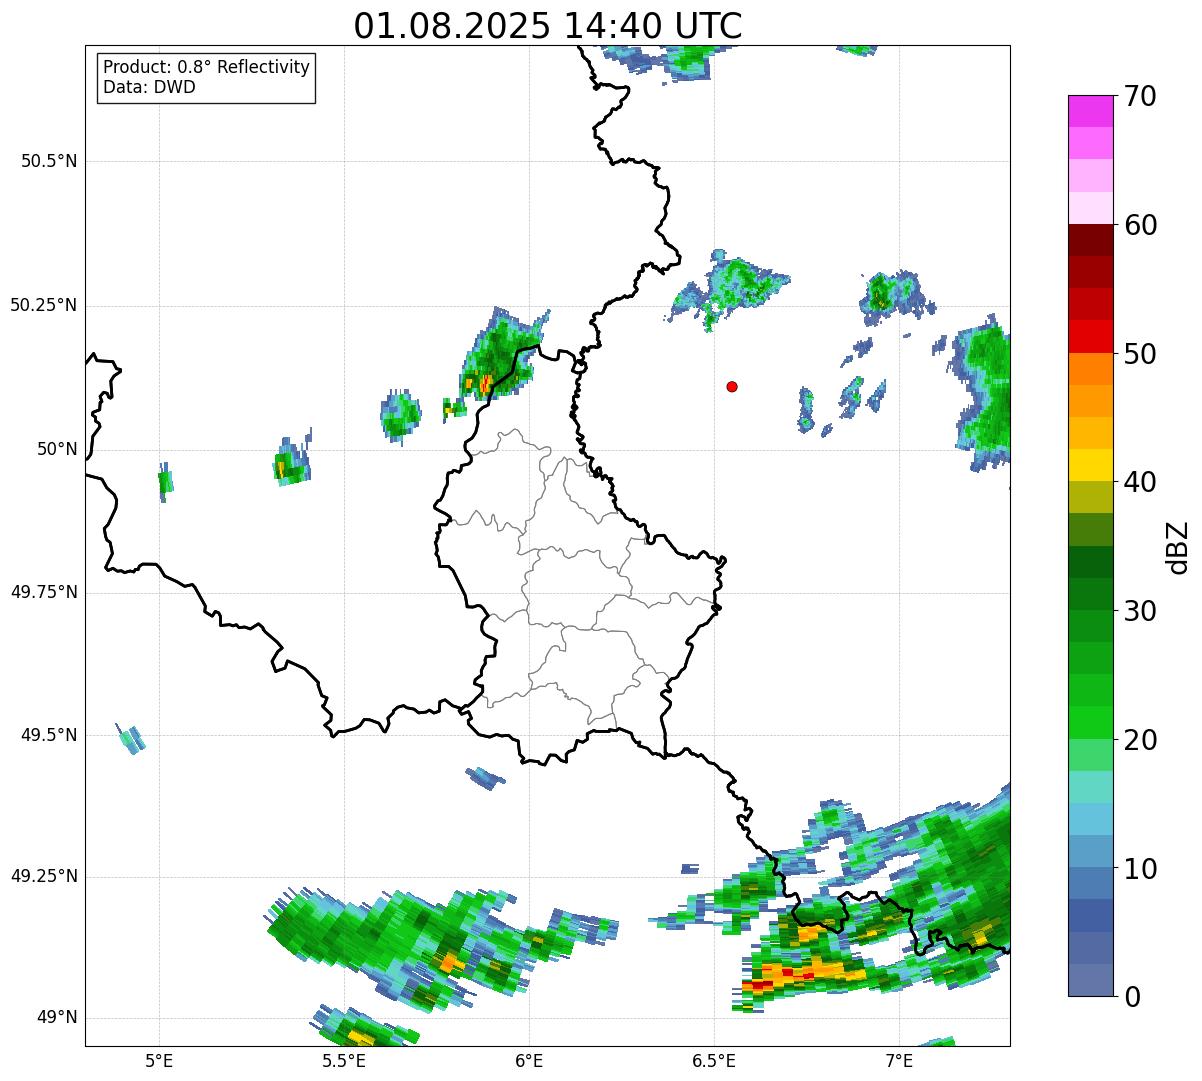Click the yellow colorbar segment just above 40
The image size is (1202, 1081).
(1090, 465)
